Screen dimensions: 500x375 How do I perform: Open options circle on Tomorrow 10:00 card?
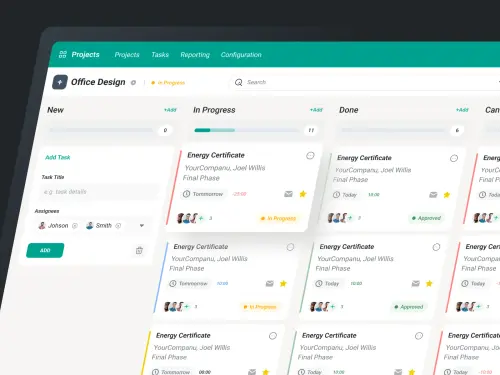click(290, 247)
